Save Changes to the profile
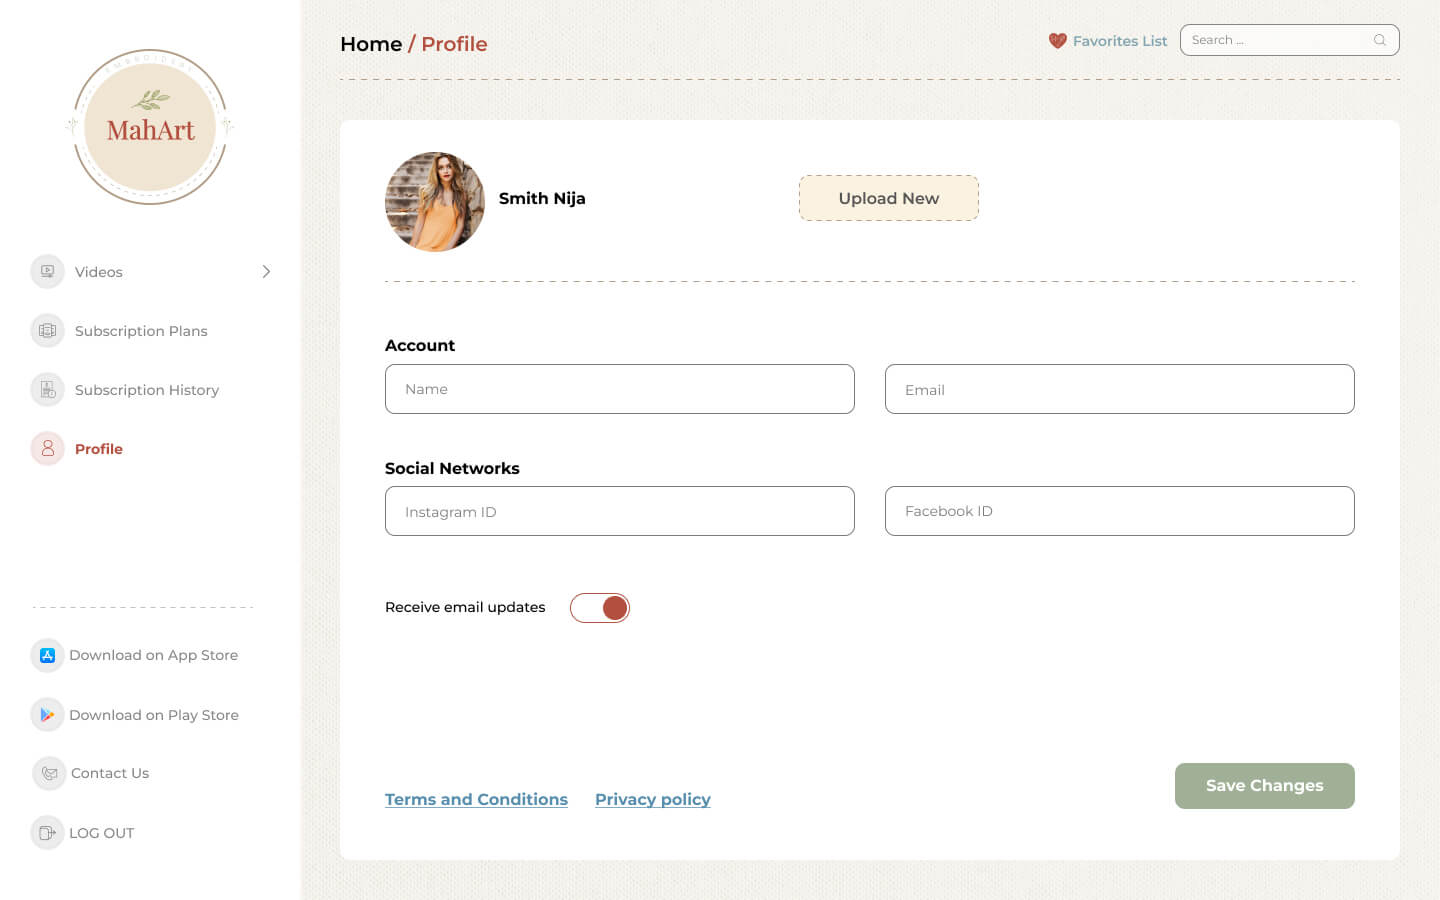 [x=1265, y=786]
